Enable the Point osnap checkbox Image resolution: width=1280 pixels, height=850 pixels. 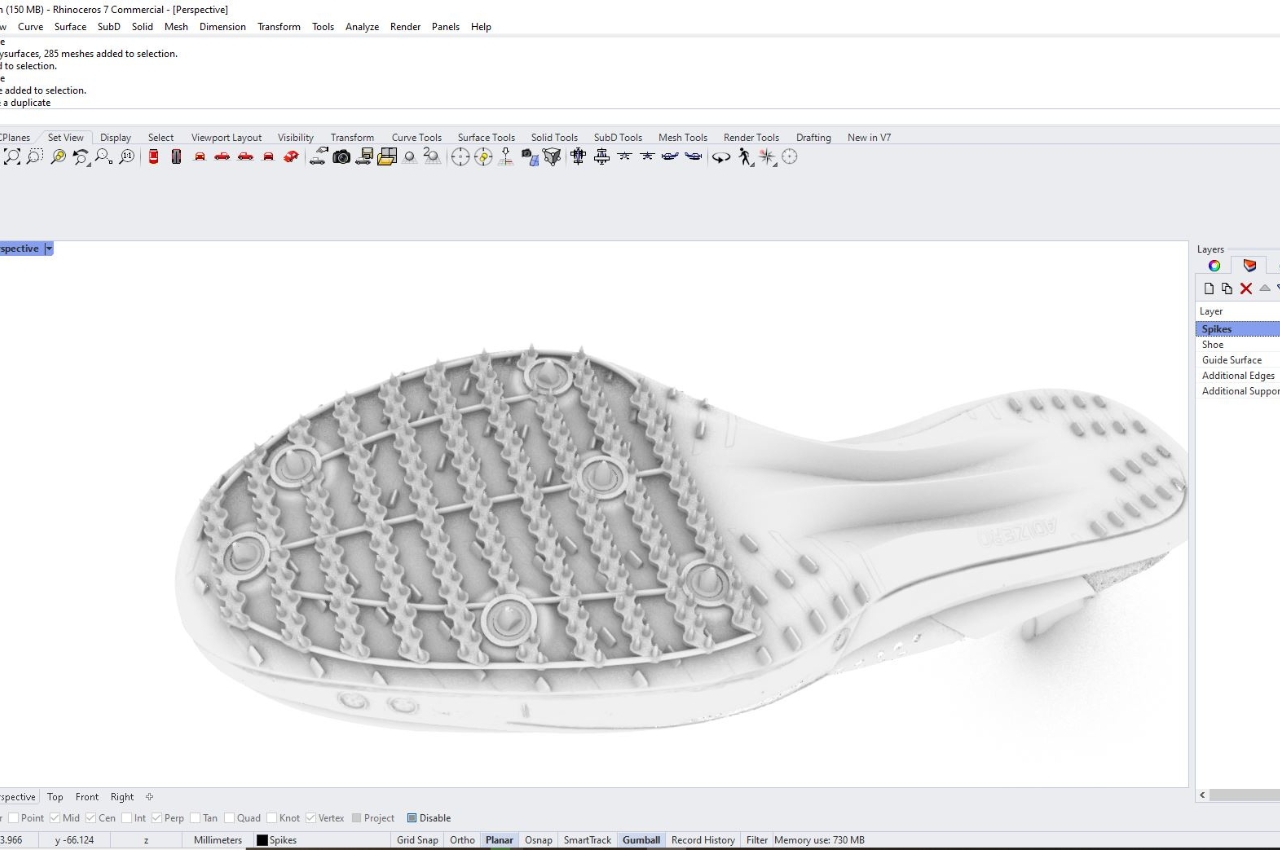(14, 818)
